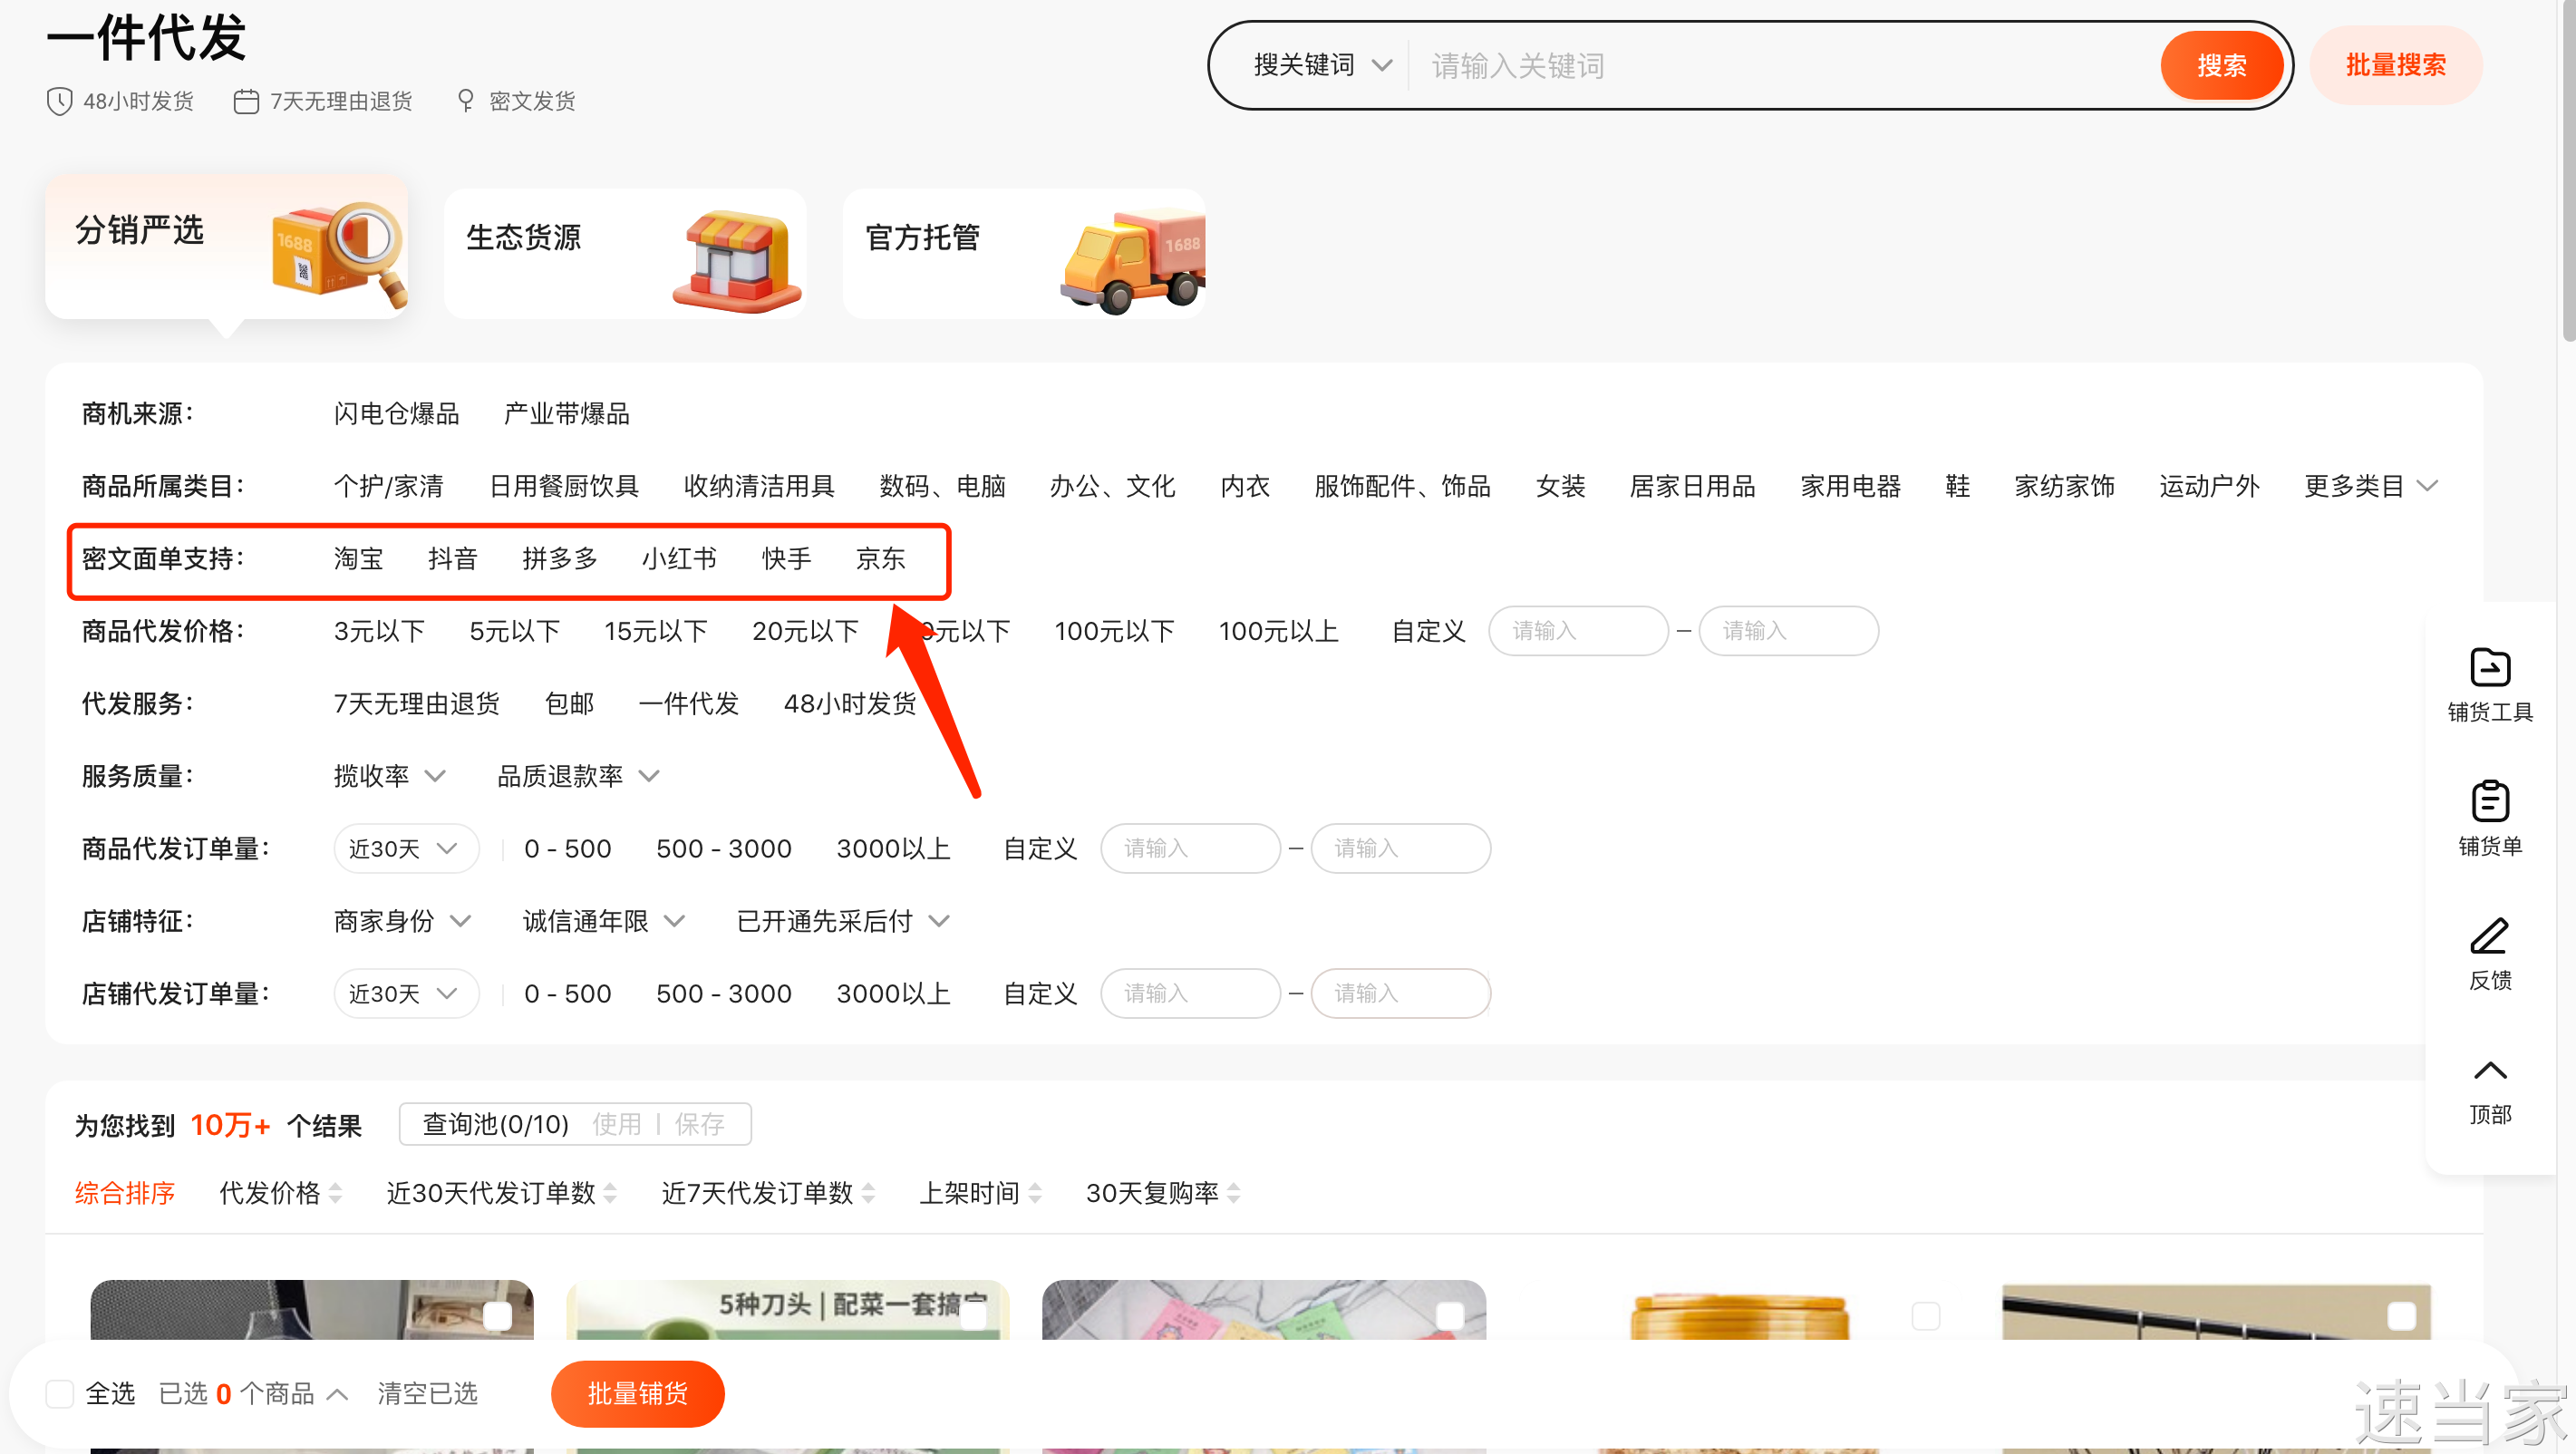Screen dimensions: 2576x1454
Task: Toggle the 全选 checkbox
Action: coord(60,1393)
